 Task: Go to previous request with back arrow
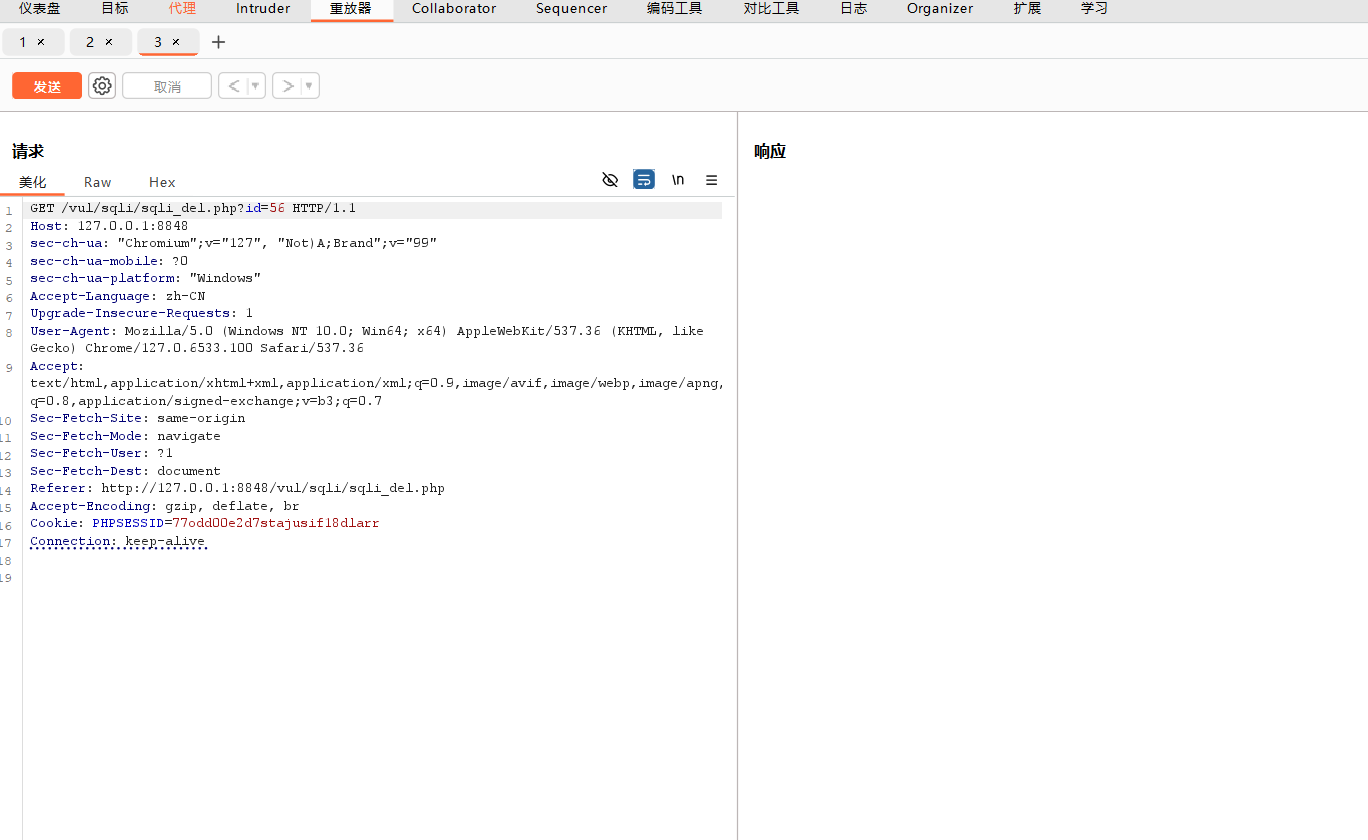pos(233,86)
